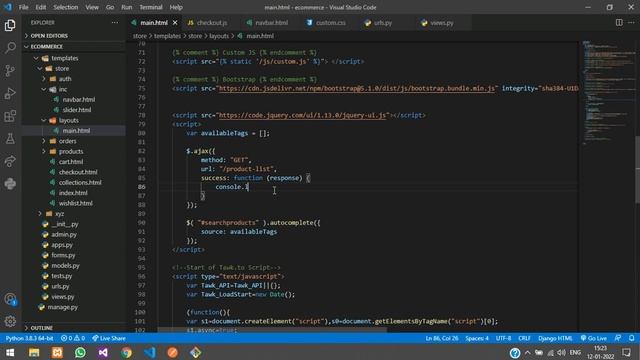
Task: Go to line via Ln 86, Col 26
Action: tap(442, 338)
